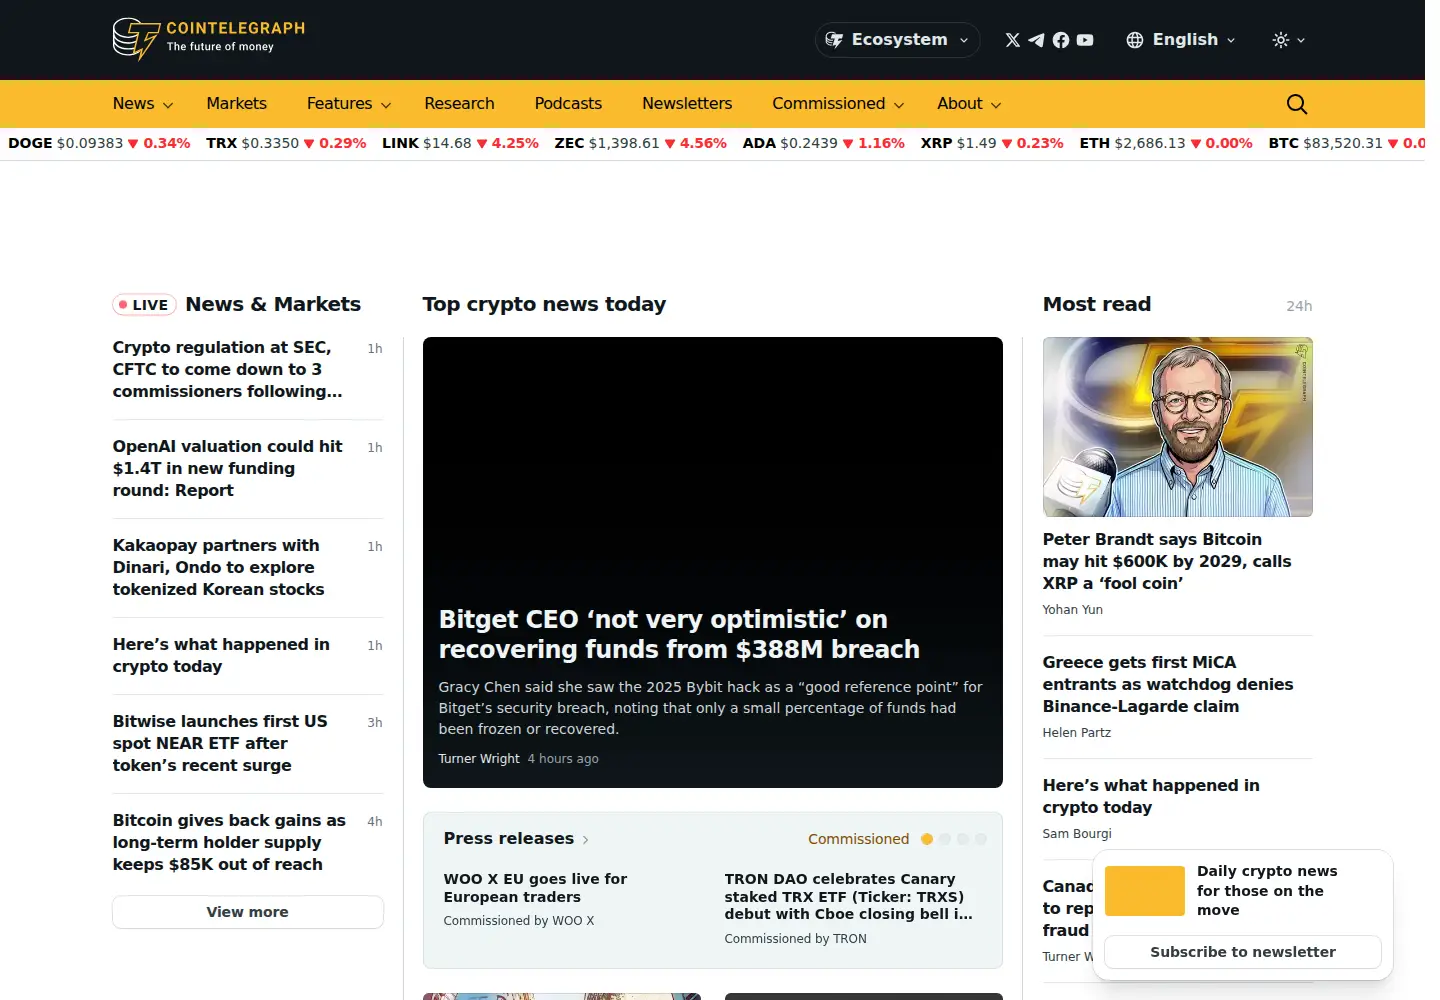The width and height of the screenshot is (1440, 1000).
Task: Open TRON DAO celebrates Canary release
Action: (x=848, y=896)
